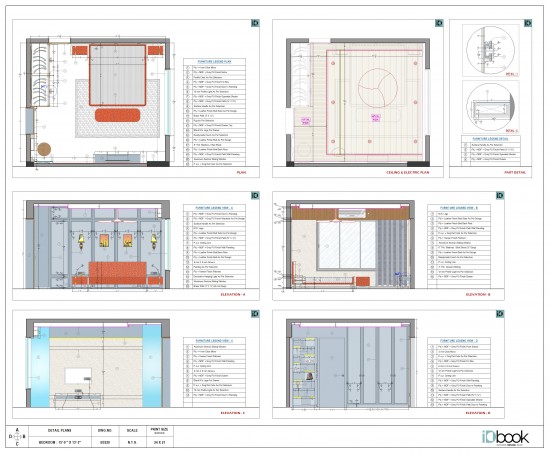Click the iD badge on Elevation B panel
This screenshot has width=550, height=453.
tap(500, 195)
